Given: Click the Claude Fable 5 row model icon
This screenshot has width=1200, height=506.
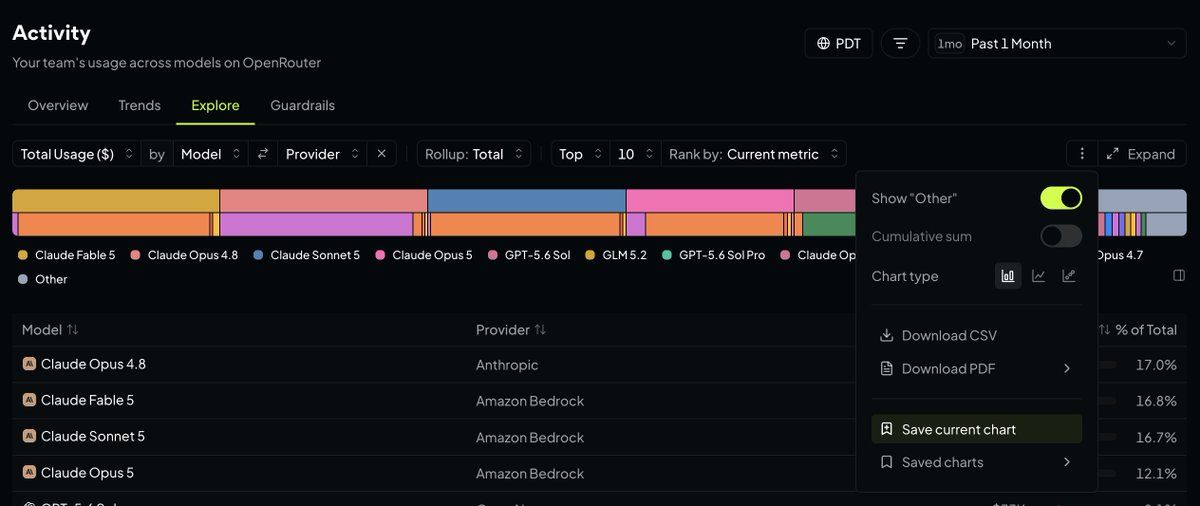Looking at the screenshot, I should (x=29, y=400).
